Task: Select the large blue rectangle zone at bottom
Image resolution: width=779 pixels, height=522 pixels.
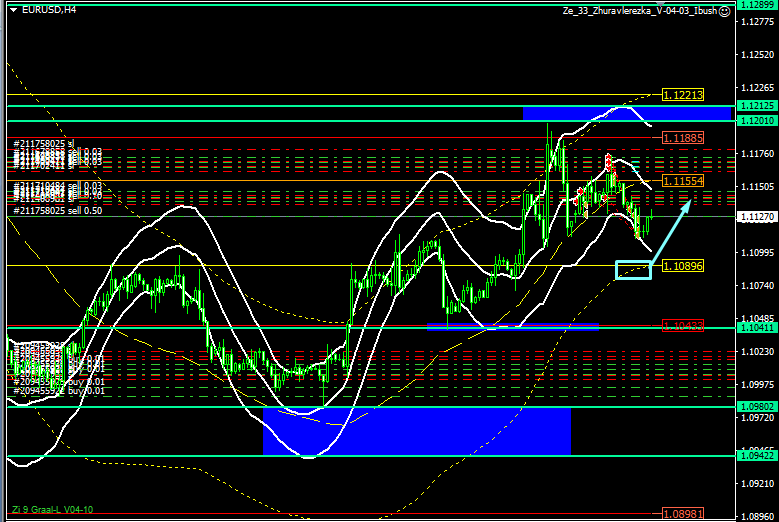Action: [417, 431]
